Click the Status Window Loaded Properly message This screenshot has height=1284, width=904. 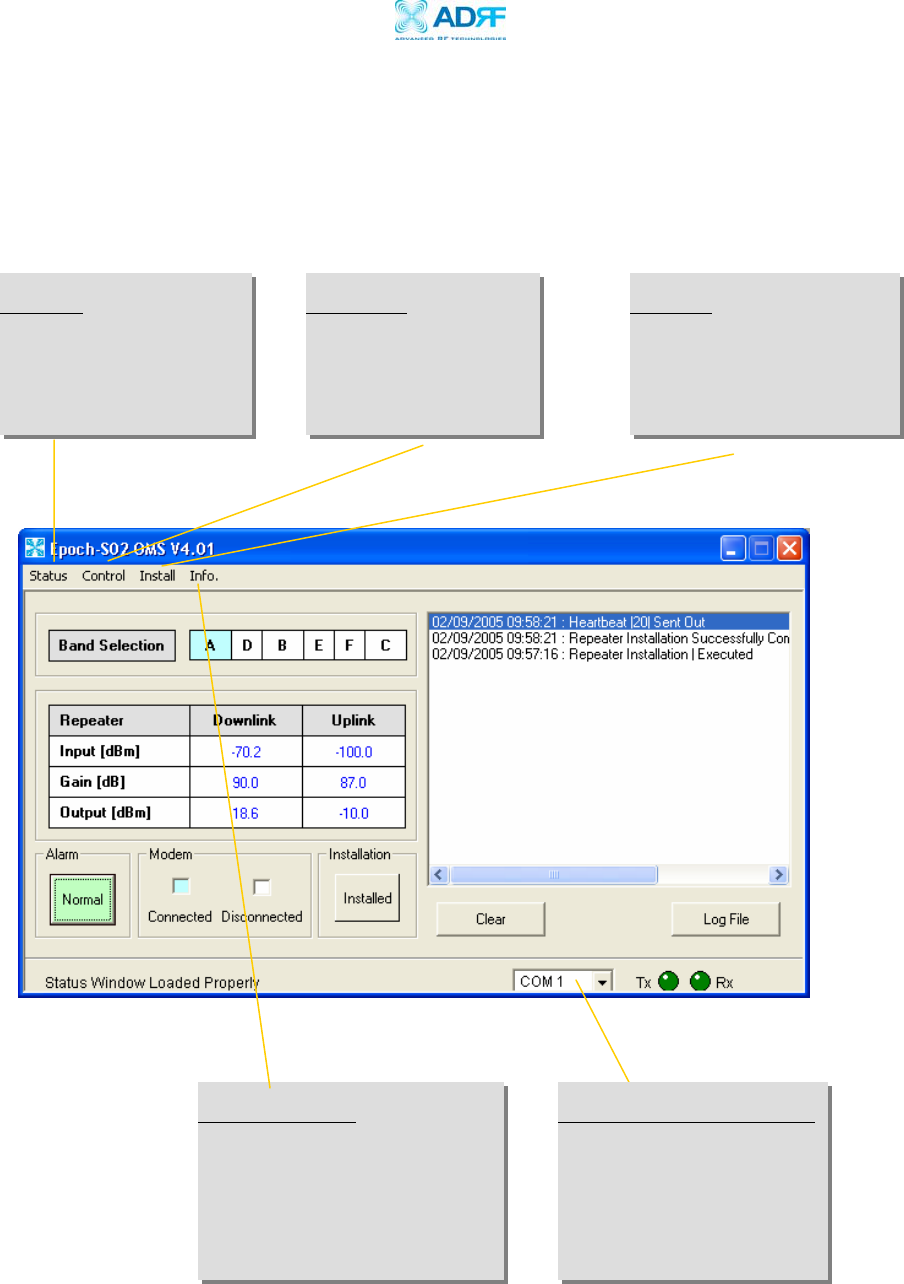(x=152, y=982)
